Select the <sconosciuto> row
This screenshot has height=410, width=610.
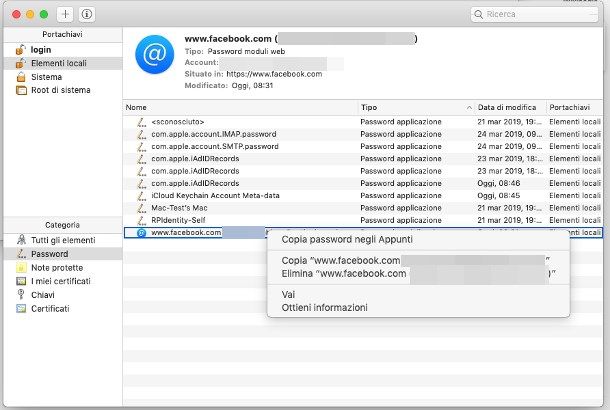point(363,122)
